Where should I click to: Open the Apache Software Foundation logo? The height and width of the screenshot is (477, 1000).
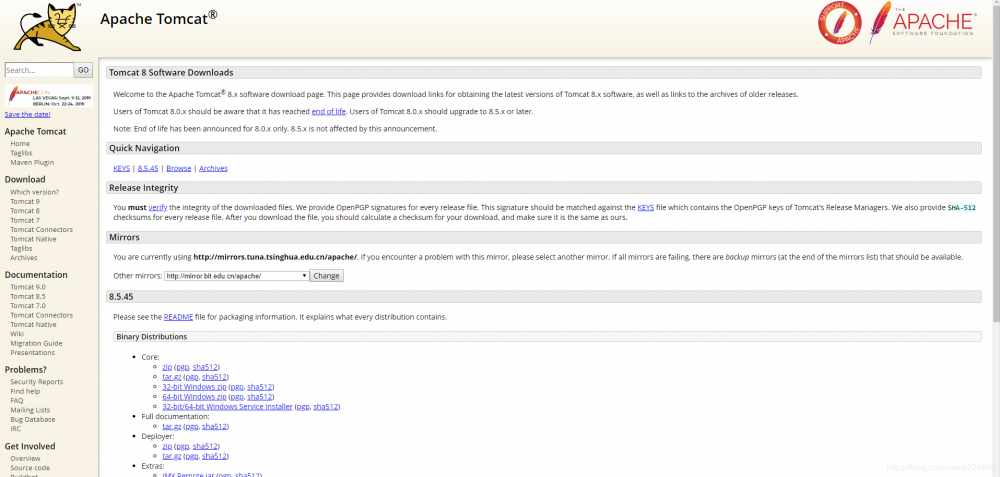coord(922,22)
